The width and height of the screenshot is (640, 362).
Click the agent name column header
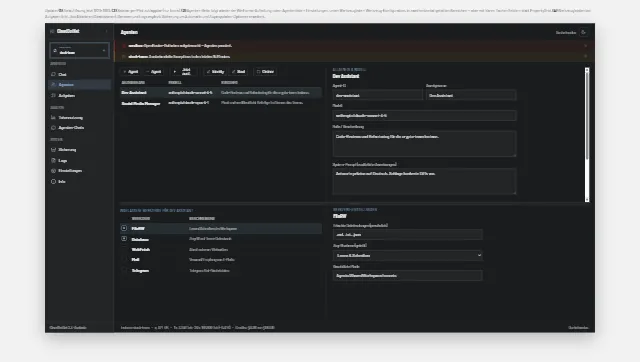point(133,82)
